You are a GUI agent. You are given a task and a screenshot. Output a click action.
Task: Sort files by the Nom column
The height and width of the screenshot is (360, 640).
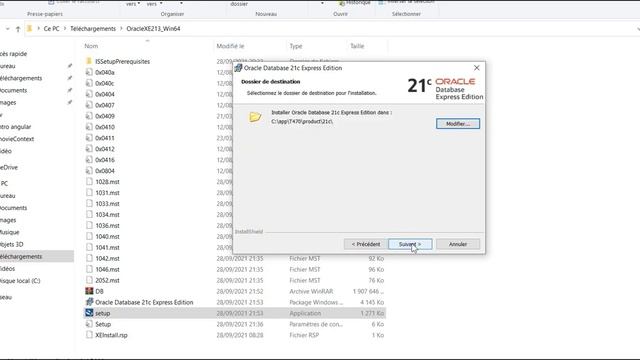91,46
